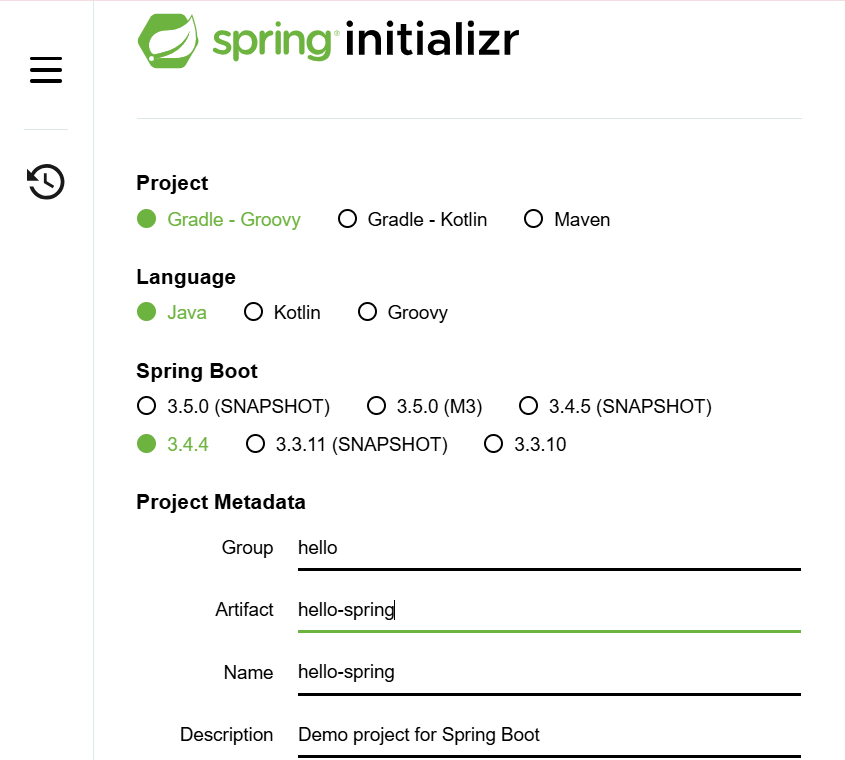Screen dimensions: 845x760
Task: Select Spring Boot 3.5.0 (SNAPSHOT)
Action: [x=233, y=406]
